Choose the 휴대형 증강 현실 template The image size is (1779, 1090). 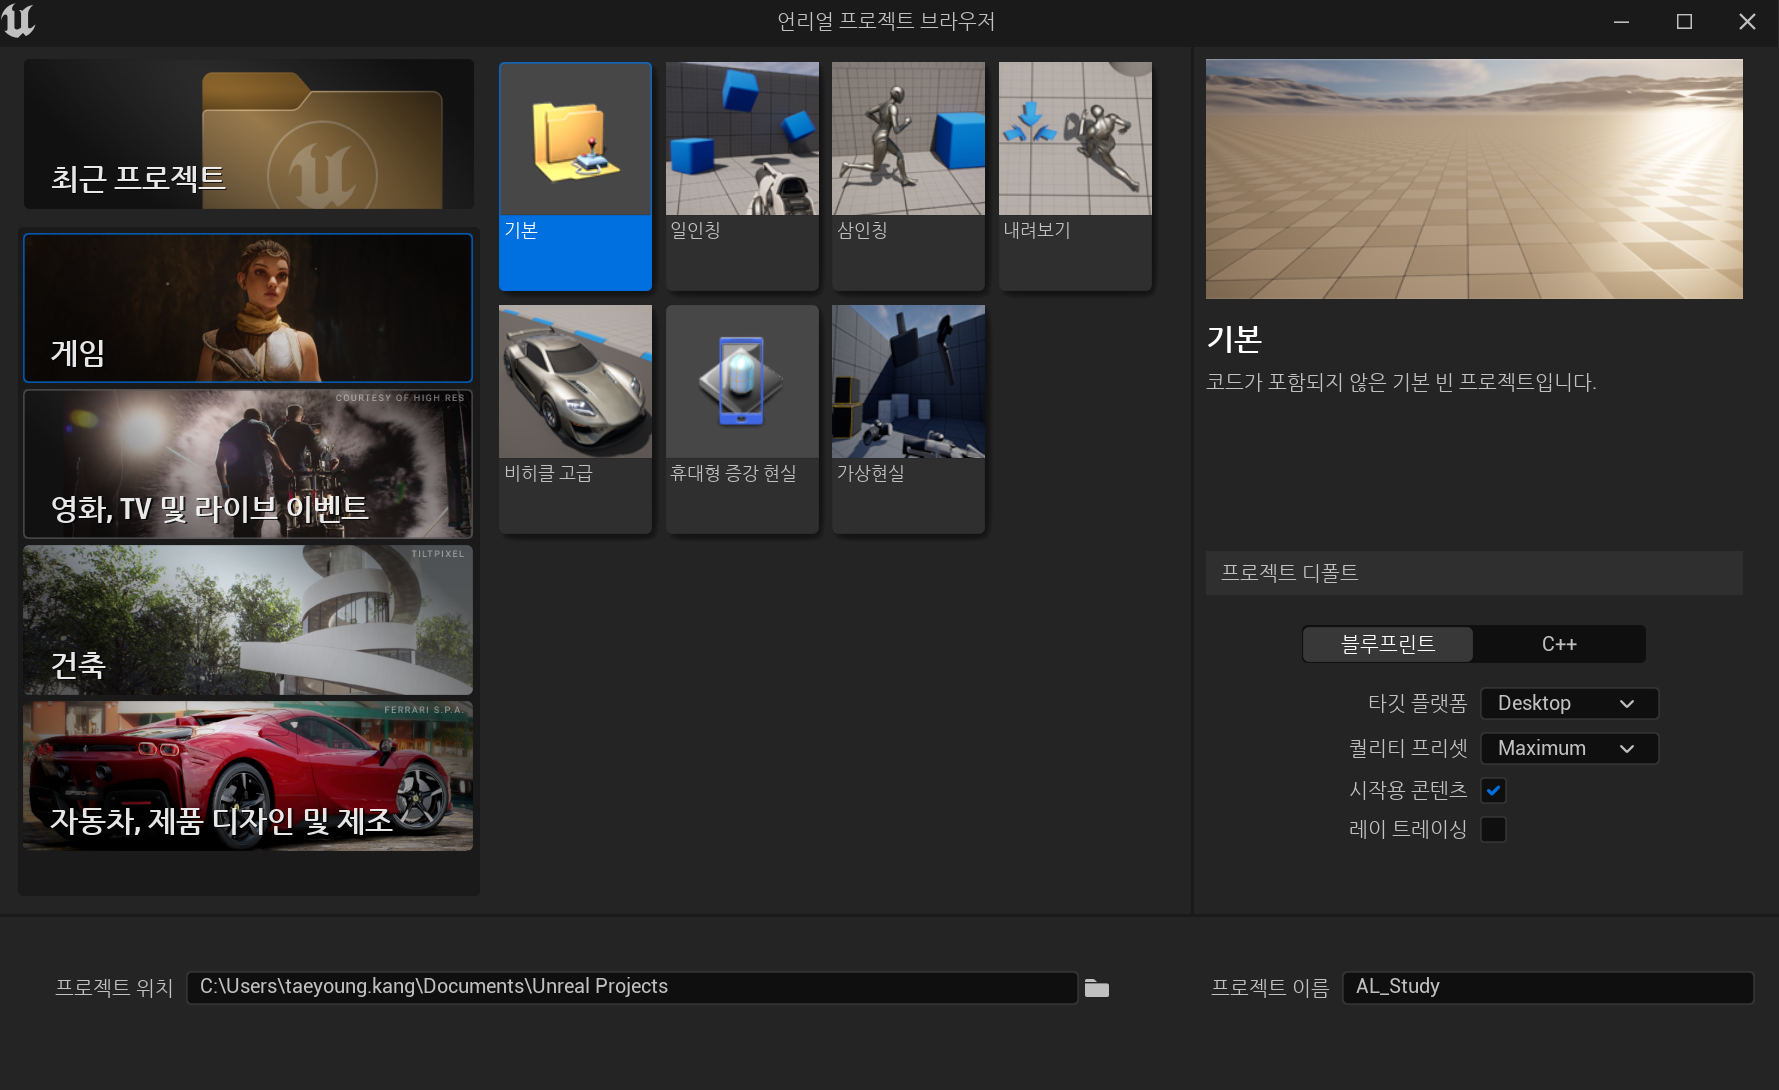pos(742,419)
